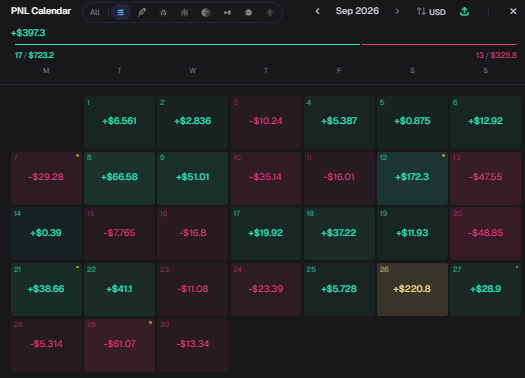Go to previous month arrow
This screenshot has width=525, height=378.
point(318,11)
